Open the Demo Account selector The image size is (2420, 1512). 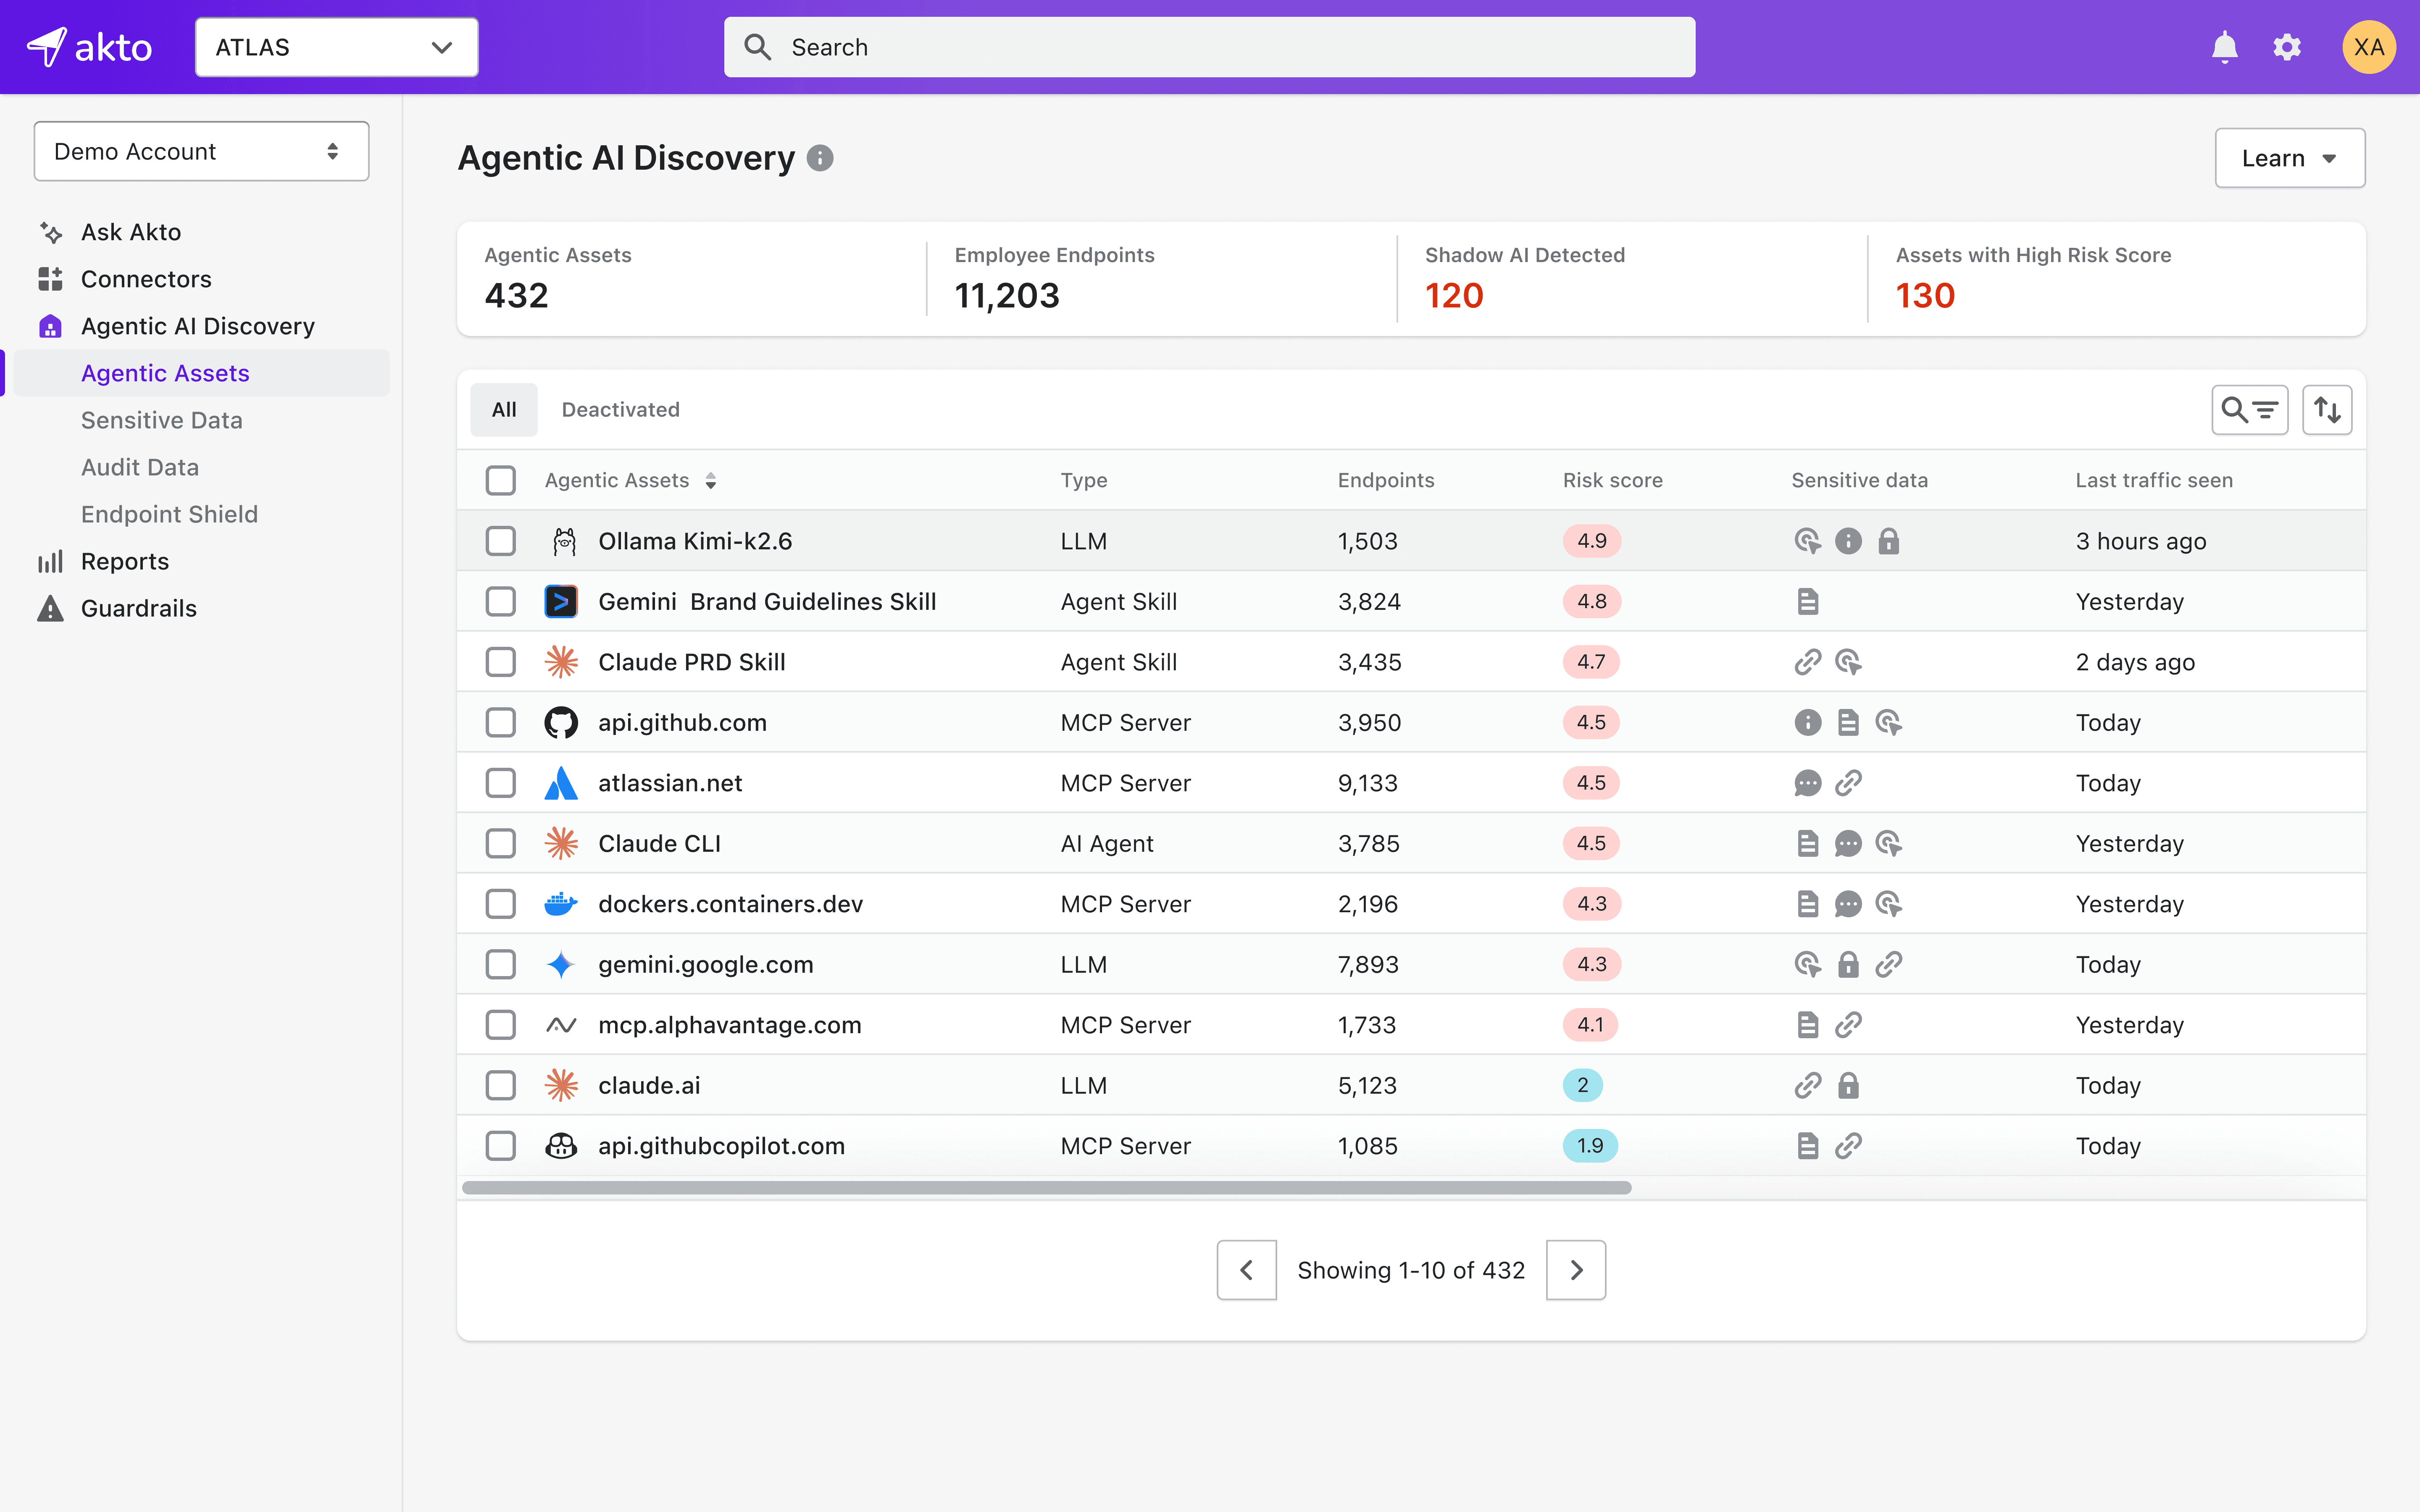201,152
